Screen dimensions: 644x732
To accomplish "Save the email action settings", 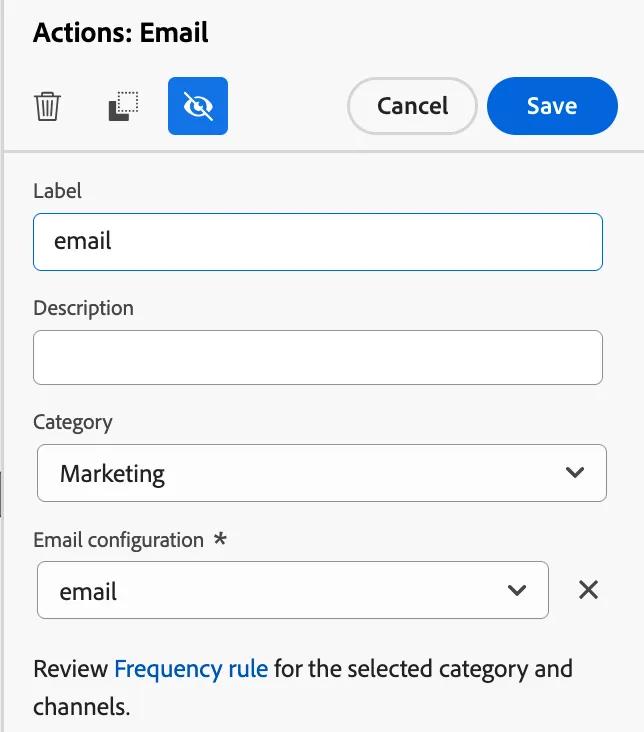I will tap(552, 106).
